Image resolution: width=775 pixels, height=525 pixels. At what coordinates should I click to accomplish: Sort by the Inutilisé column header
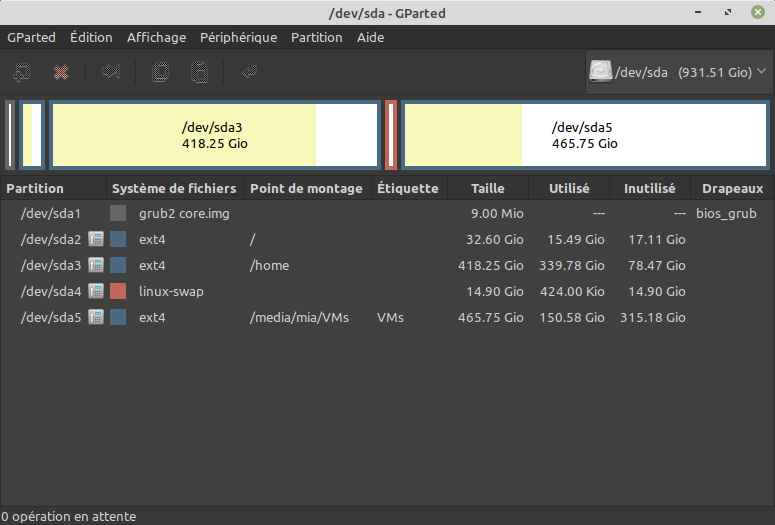[x=650, y=188]
